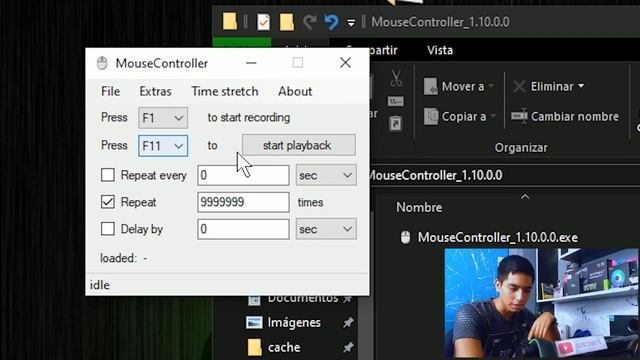
Task: Click the paste shortcut icon in Explorer ribbon
Action: (395, 123)
